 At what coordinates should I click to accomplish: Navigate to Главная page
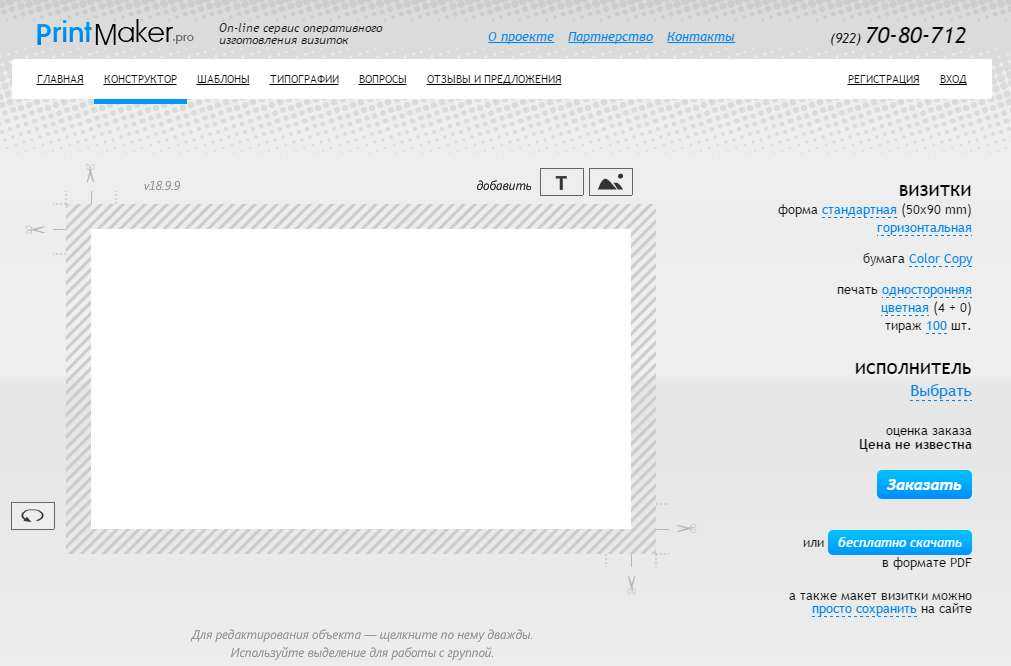pos(60,79)
